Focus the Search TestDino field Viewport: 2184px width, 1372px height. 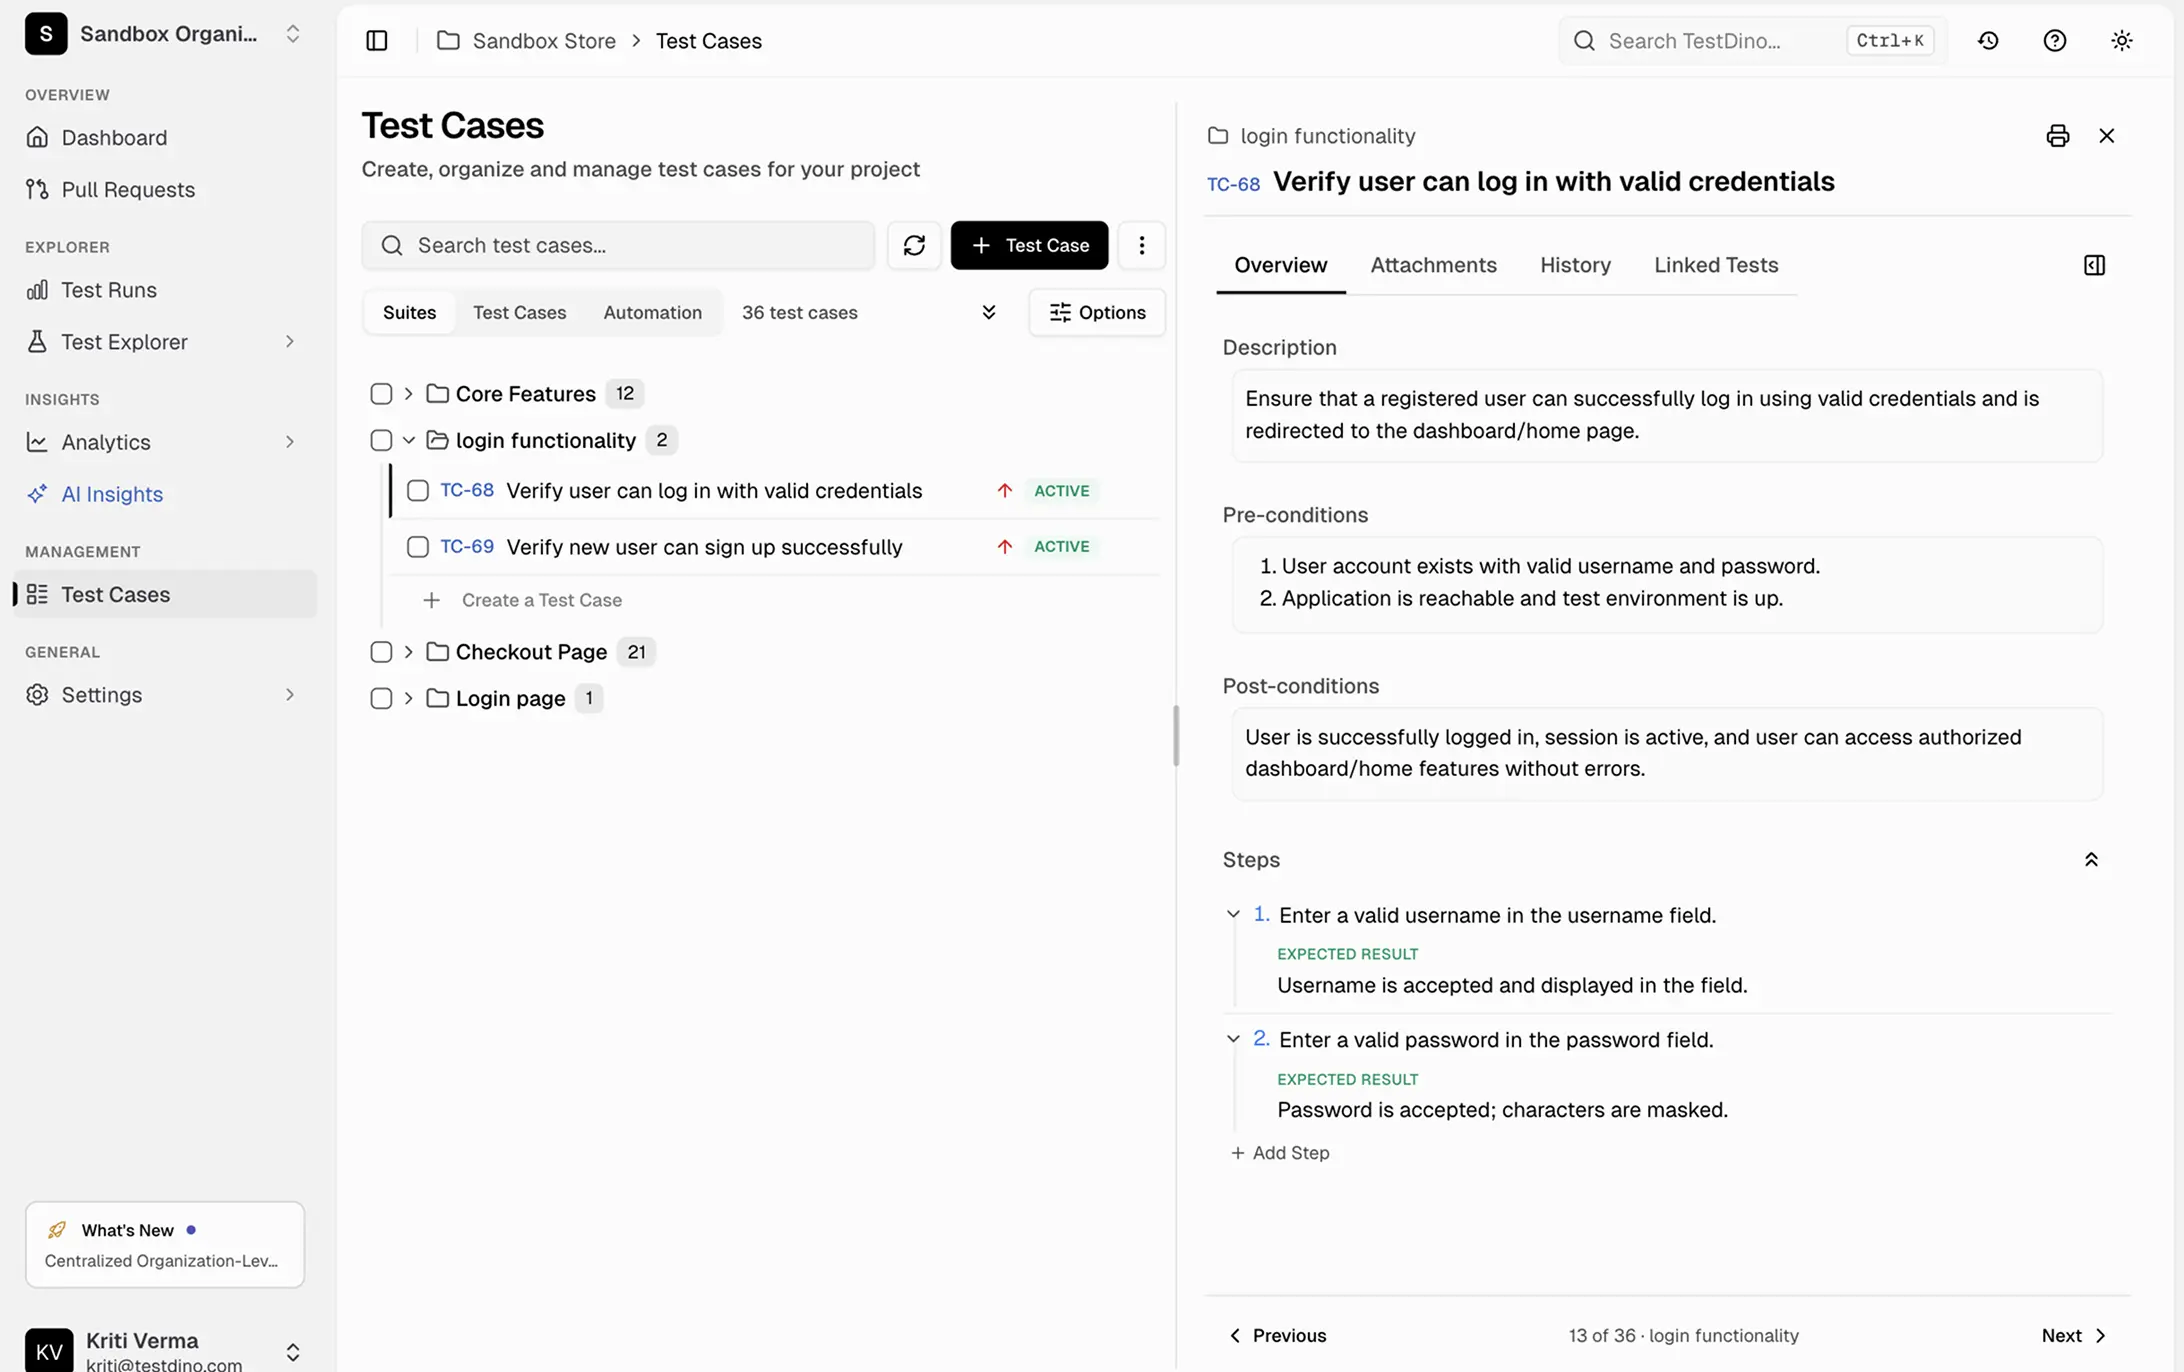point(1752,41)
